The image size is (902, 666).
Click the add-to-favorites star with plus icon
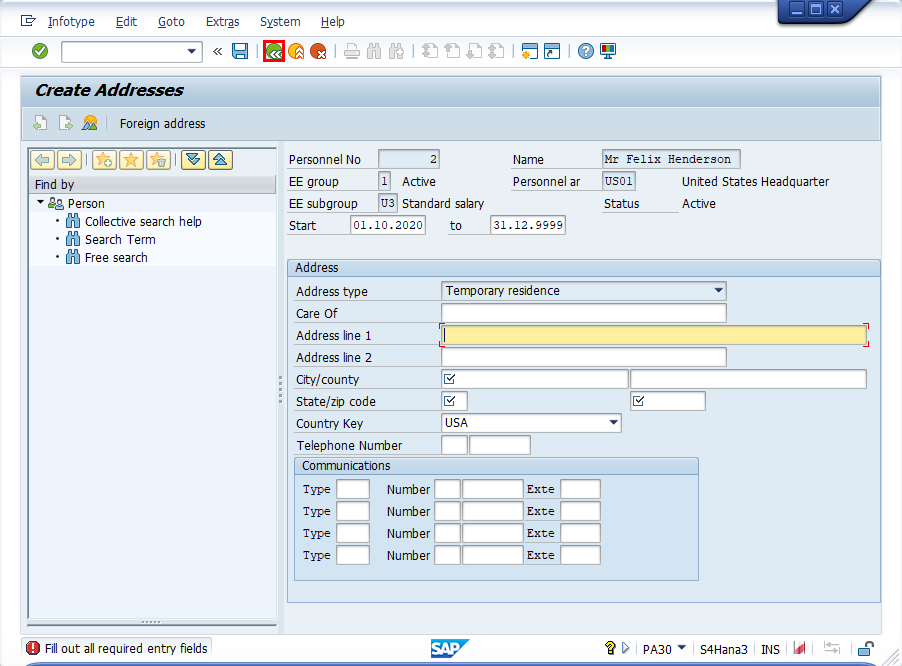[x=104, y=160]
